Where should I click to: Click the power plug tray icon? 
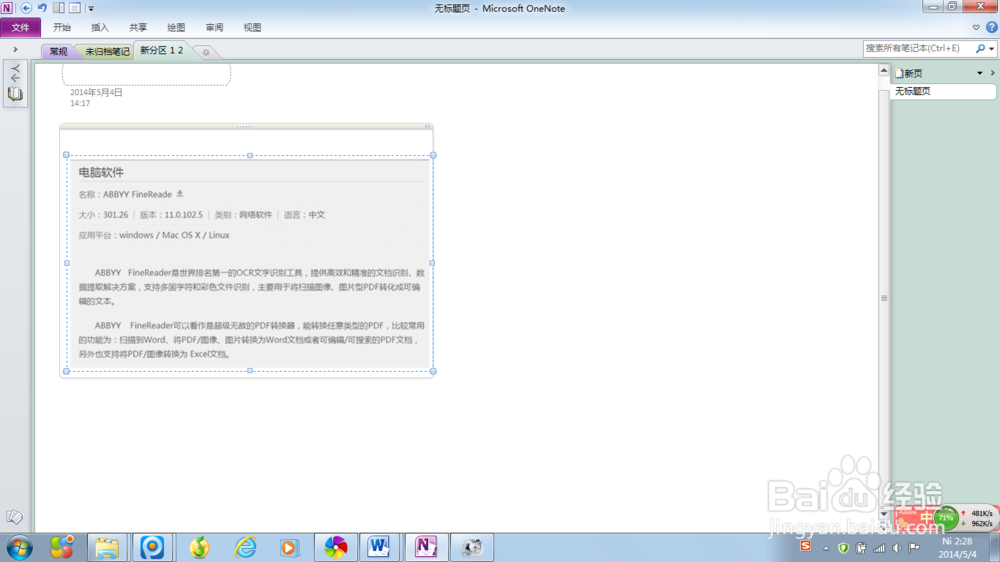pos(861,548)
